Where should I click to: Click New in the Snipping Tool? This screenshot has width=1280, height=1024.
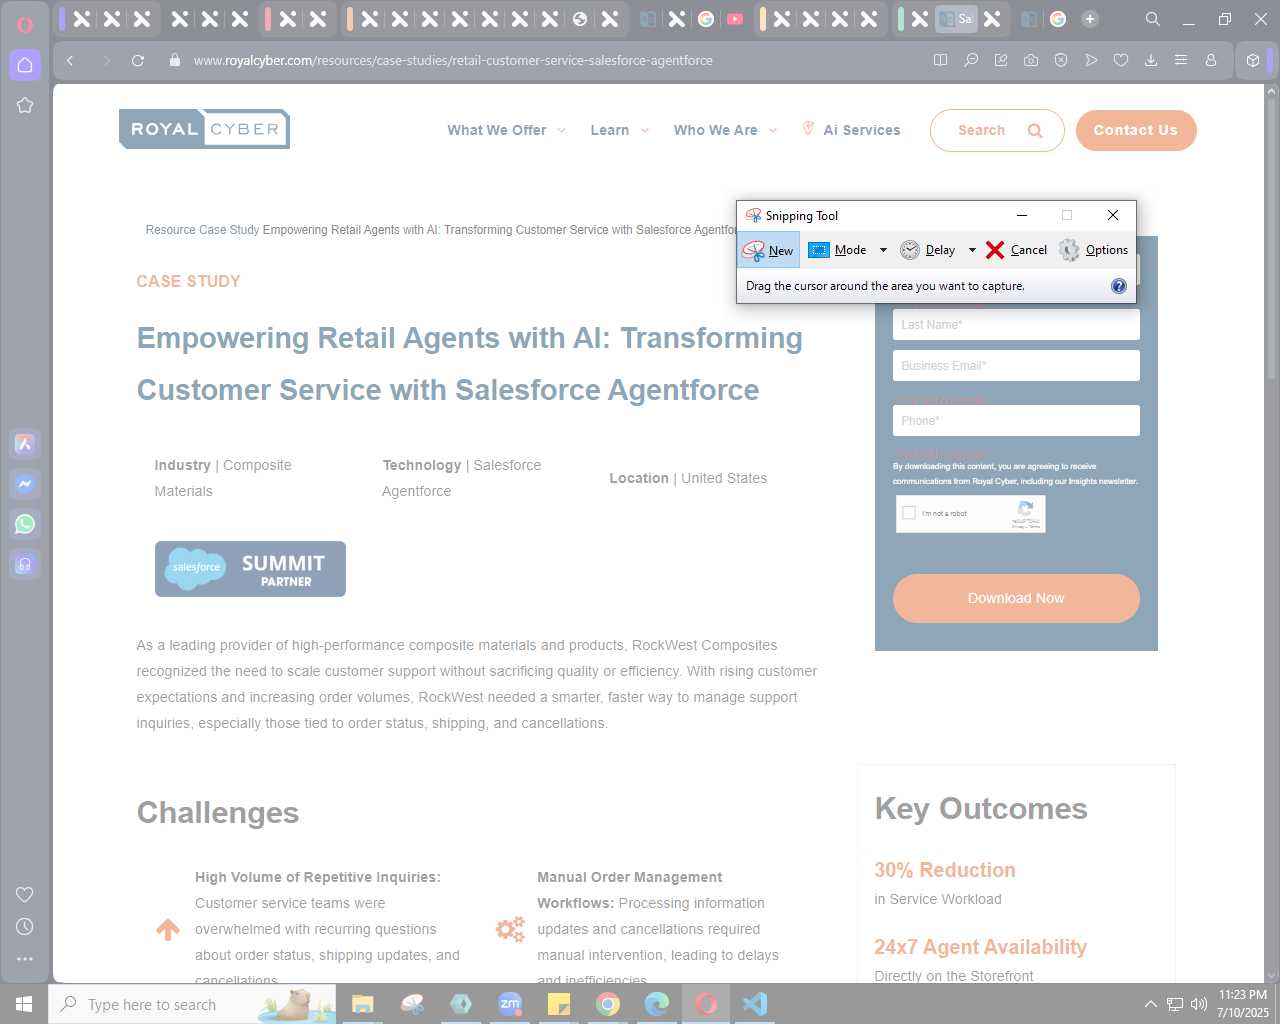pyautogui.click(x=769, y=250)
